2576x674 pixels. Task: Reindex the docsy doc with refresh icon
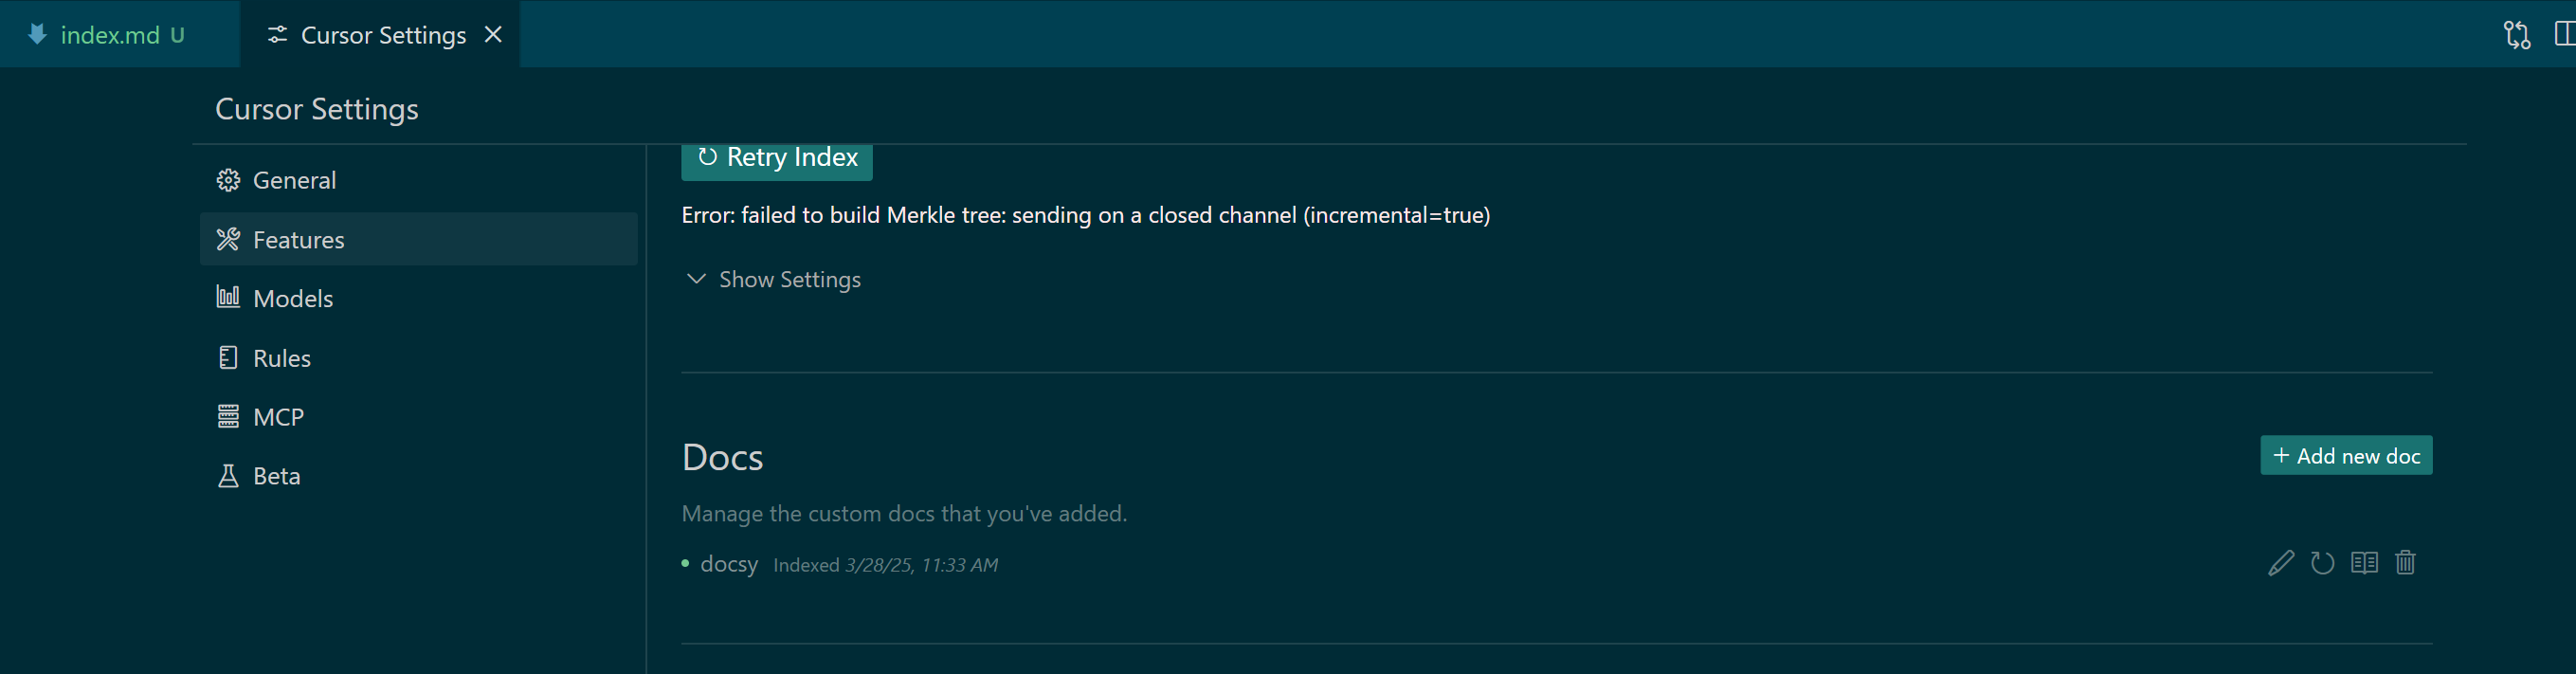pyautogui.click(x=2322, y=563)
